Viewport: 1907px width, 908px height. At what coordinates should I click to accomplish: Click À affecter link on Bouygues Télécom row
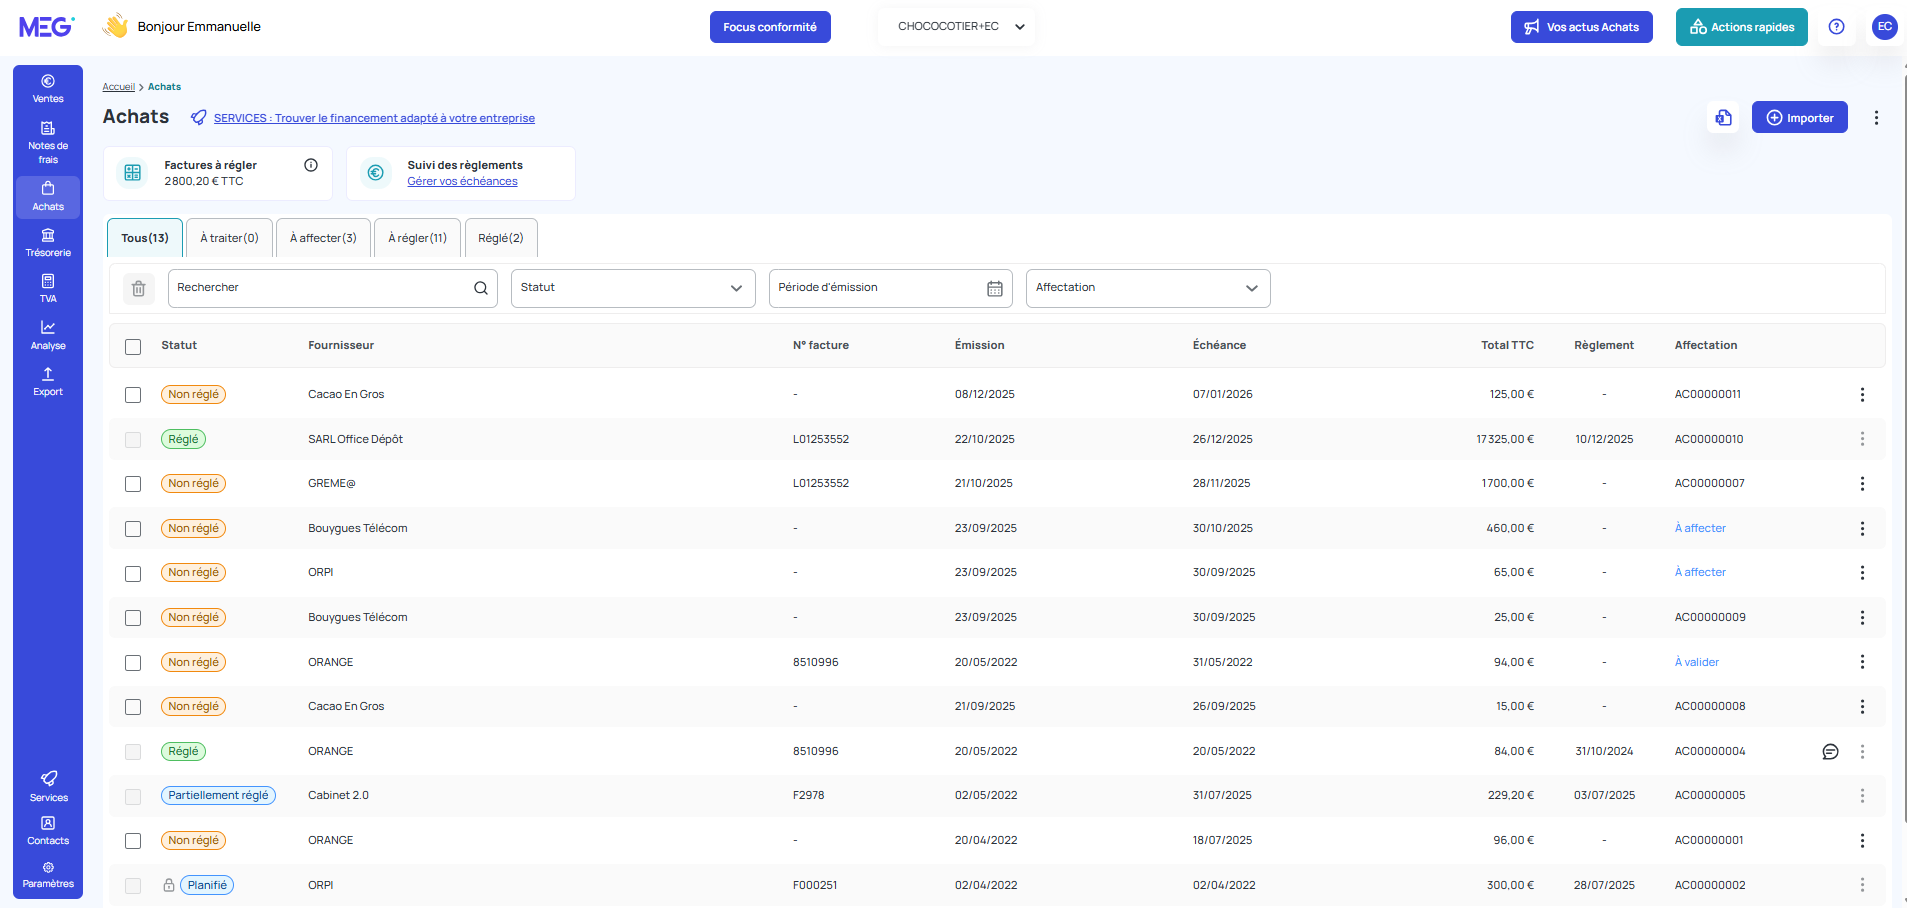coord(1700,528)
